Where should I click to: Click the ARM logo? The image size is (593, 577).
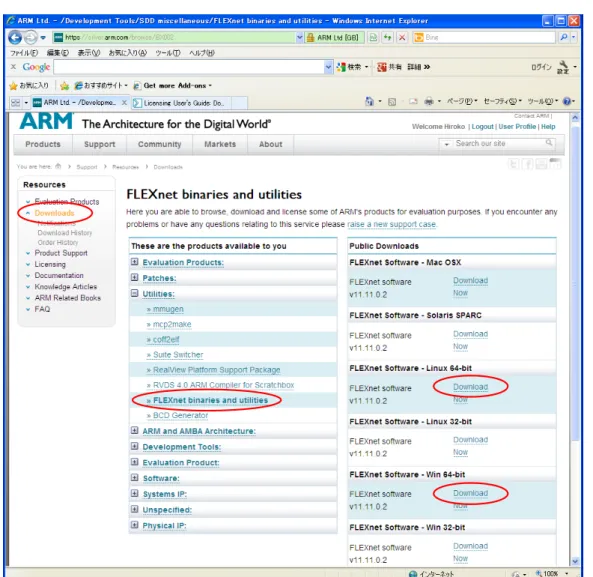point(46,121)
